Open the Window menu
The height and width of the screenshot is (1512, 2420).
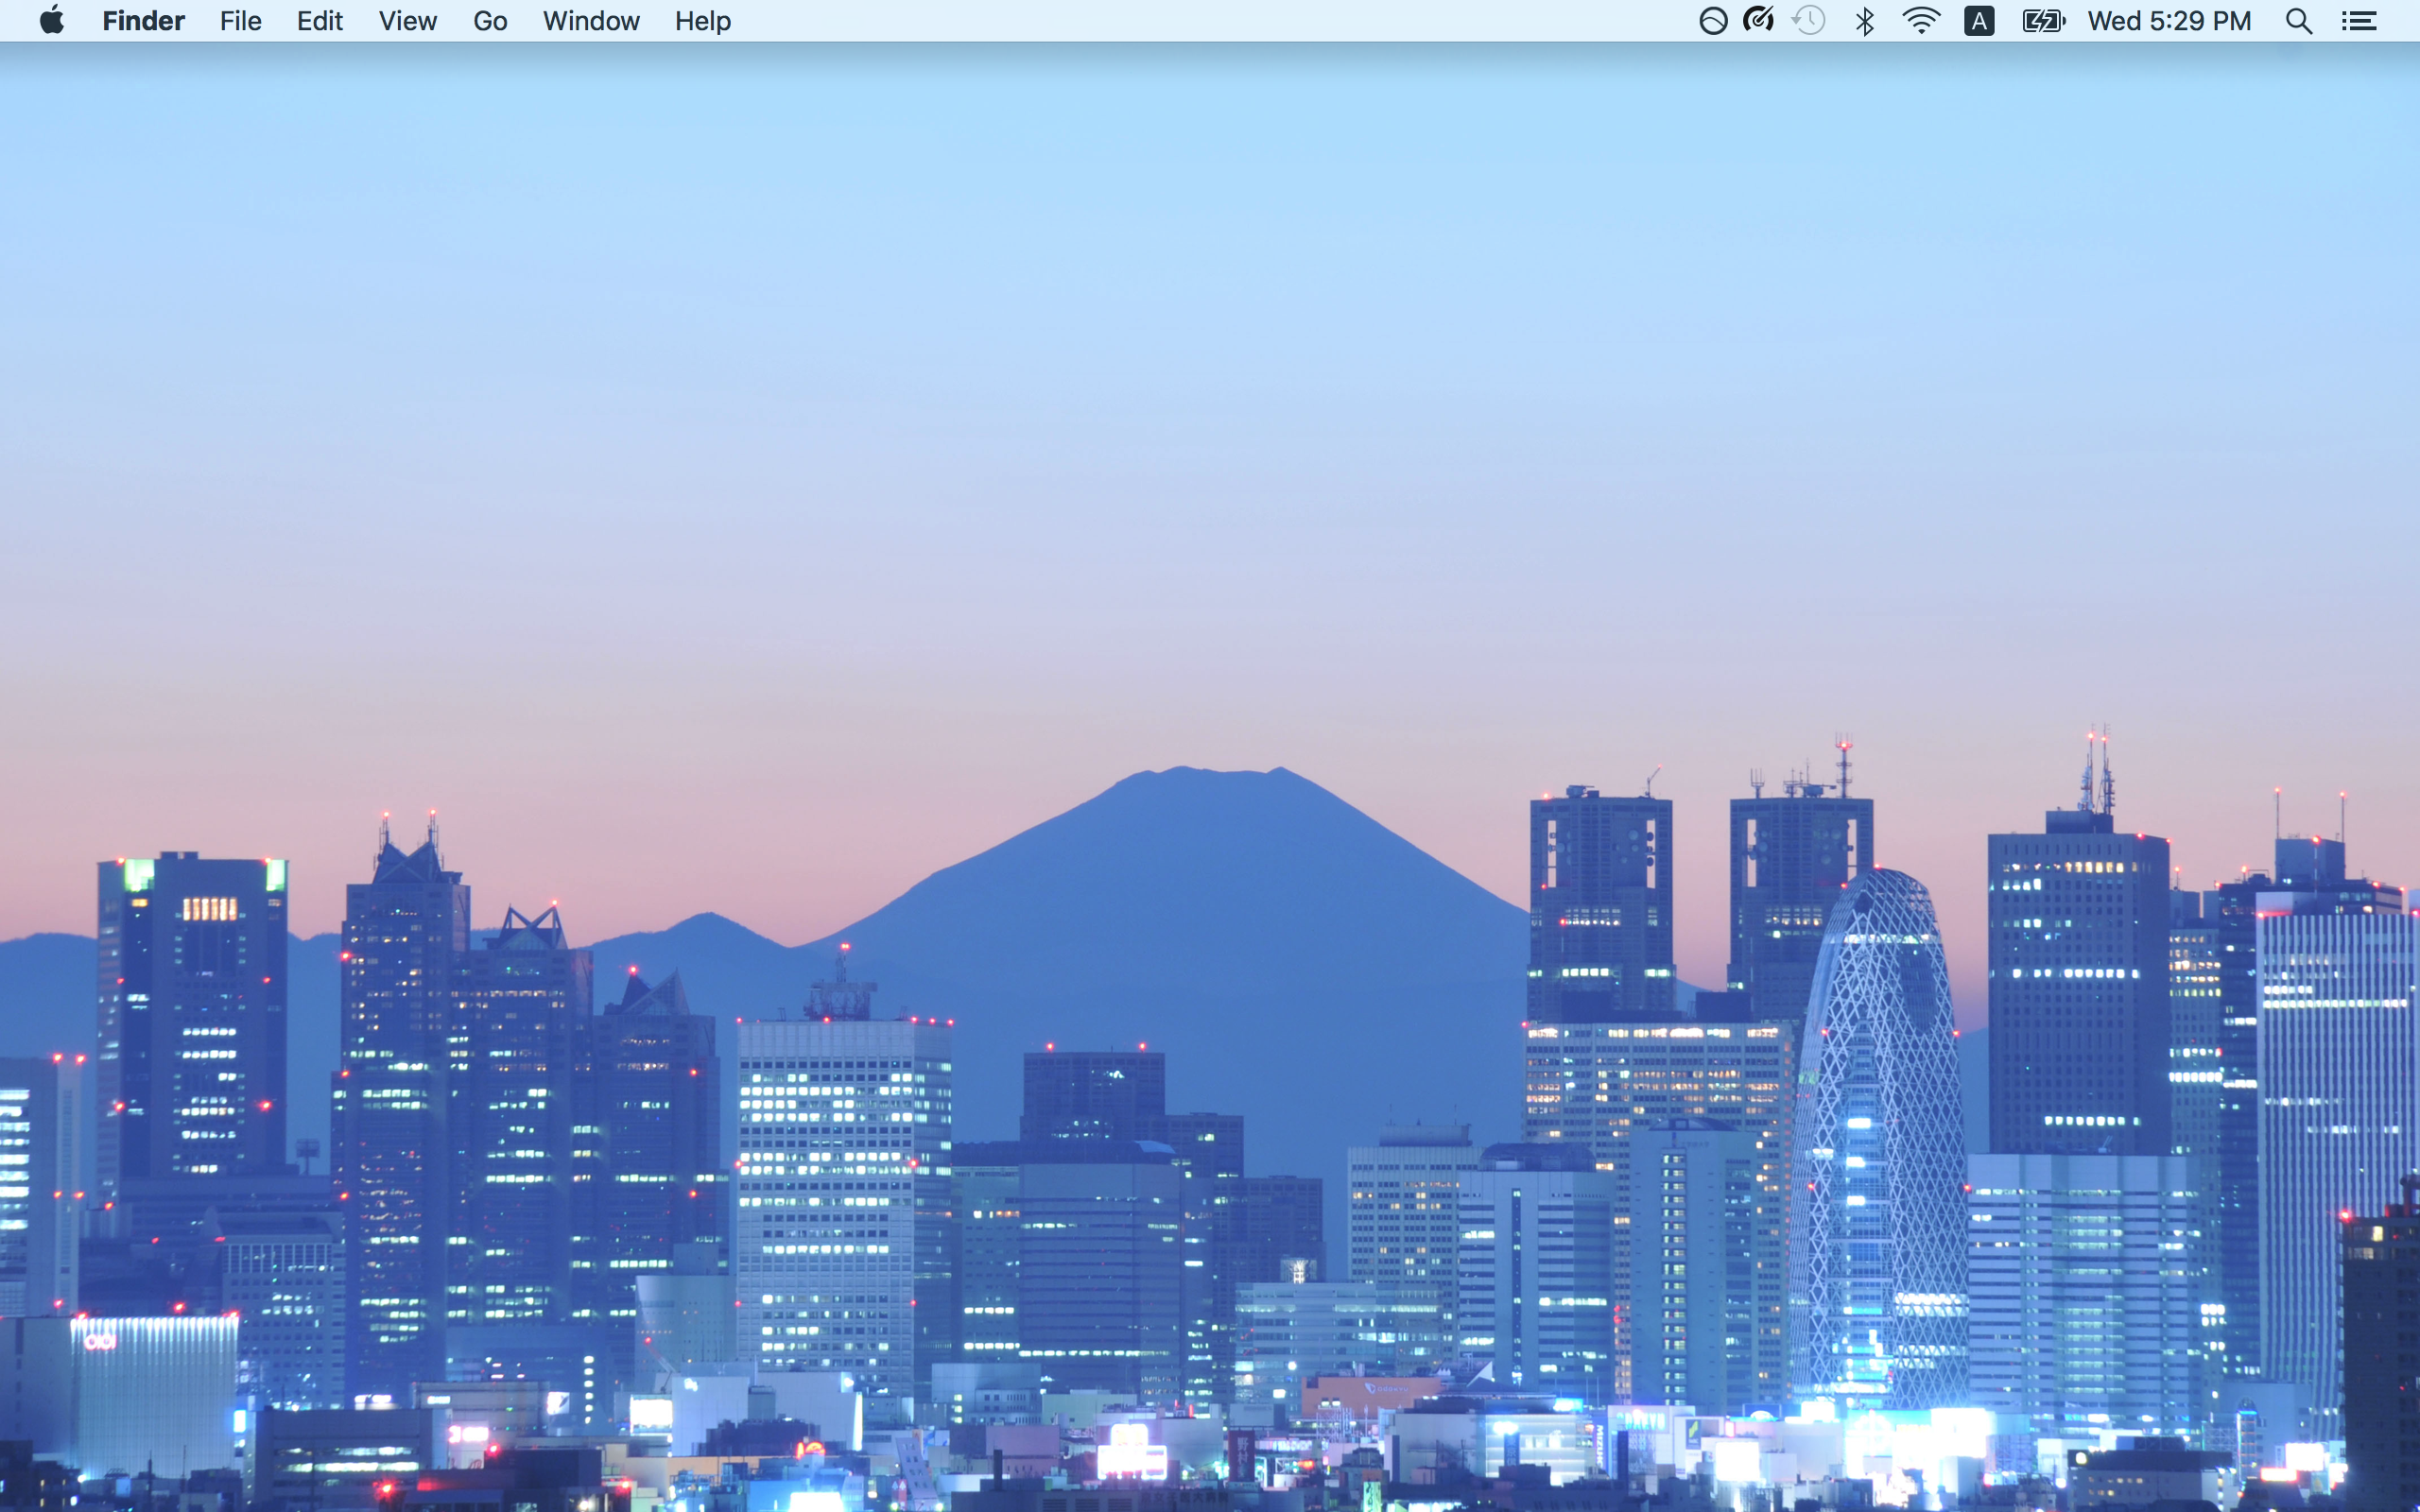pos(591,21)
